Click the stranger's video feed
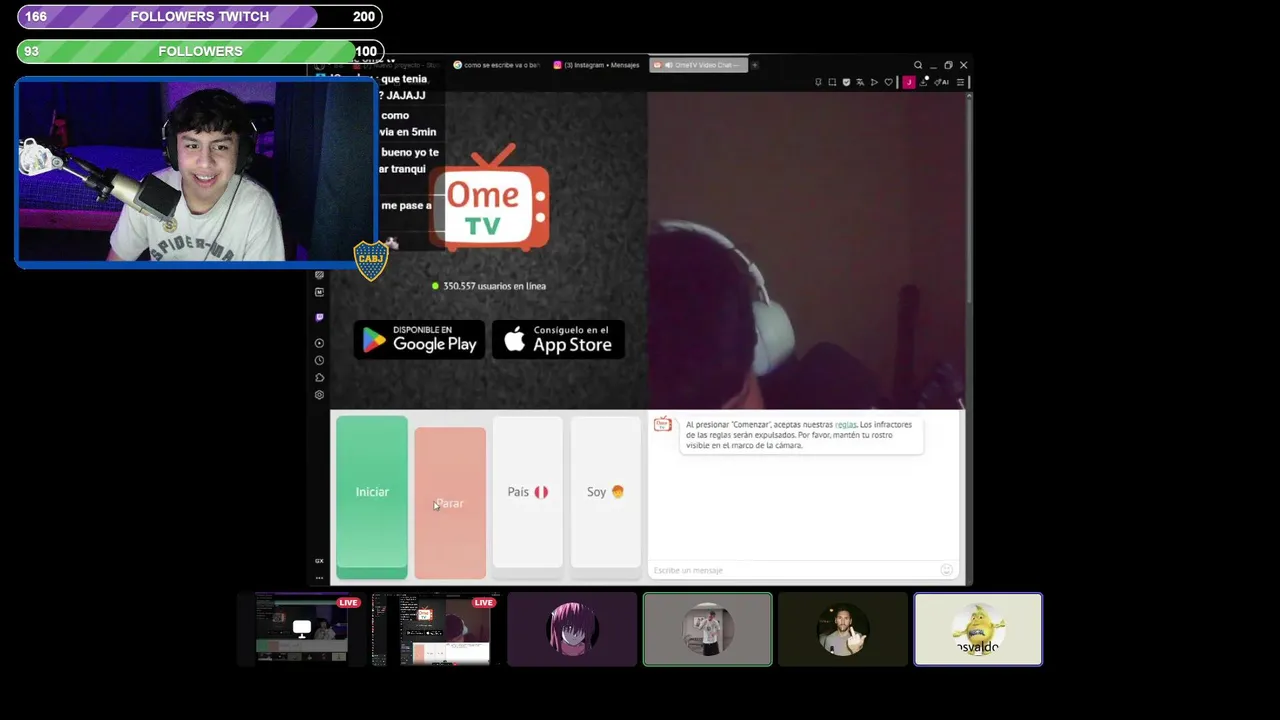1280x720 pixels. coord(806,250)
